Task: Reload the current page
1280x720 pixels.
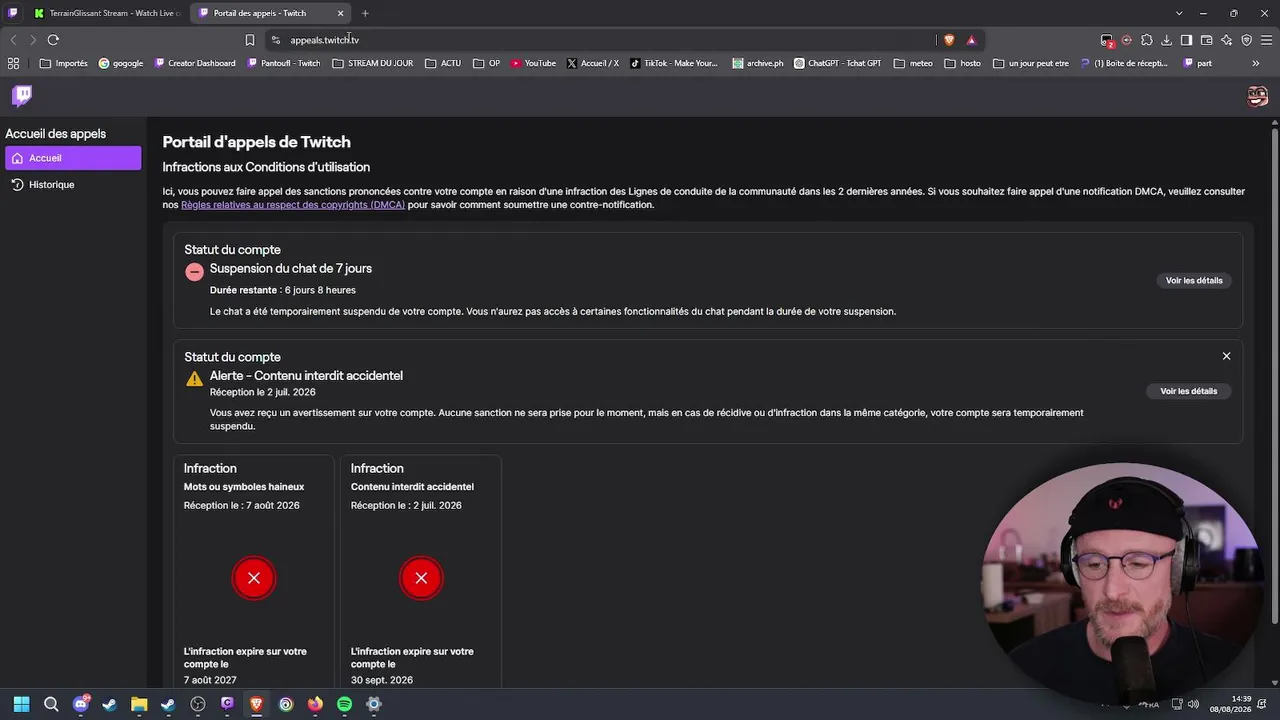Action: (53, 40)
